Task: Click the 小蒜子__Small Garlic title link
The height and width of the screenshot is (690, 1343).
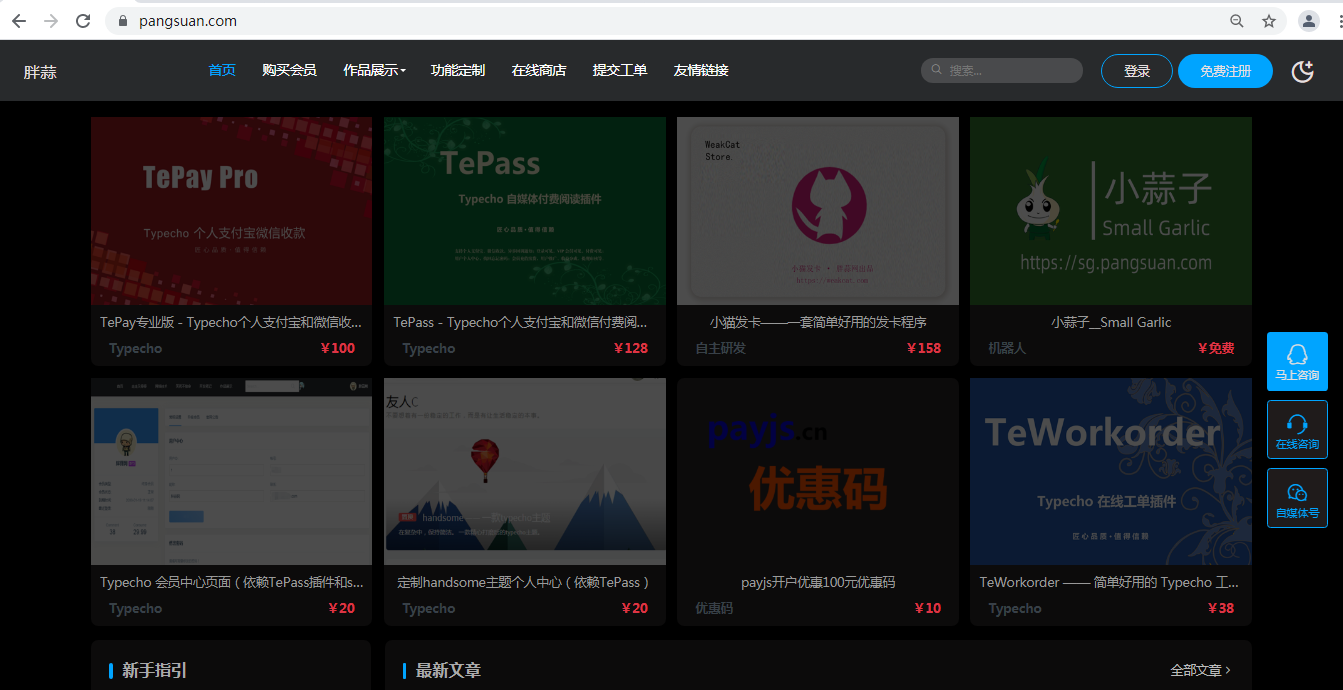Action: pyautogui.click(x=1110, y=322)
